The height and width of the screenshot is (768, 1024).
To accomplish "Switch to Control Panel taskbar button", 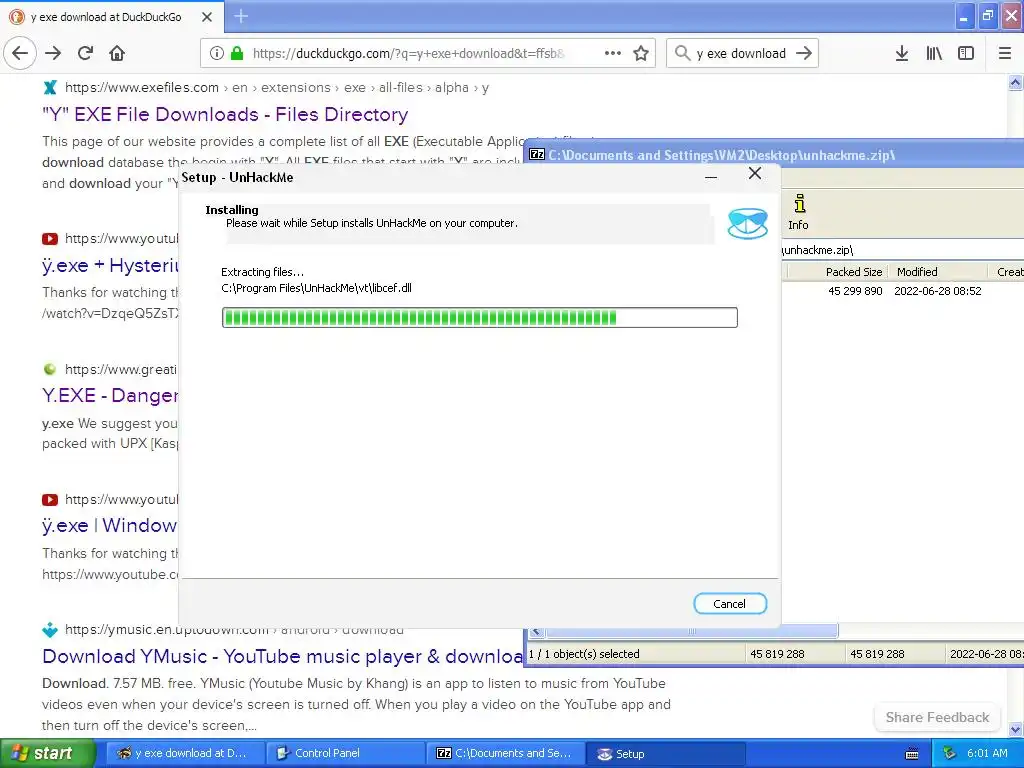I will pyautogui.click(x=346, y=754).
